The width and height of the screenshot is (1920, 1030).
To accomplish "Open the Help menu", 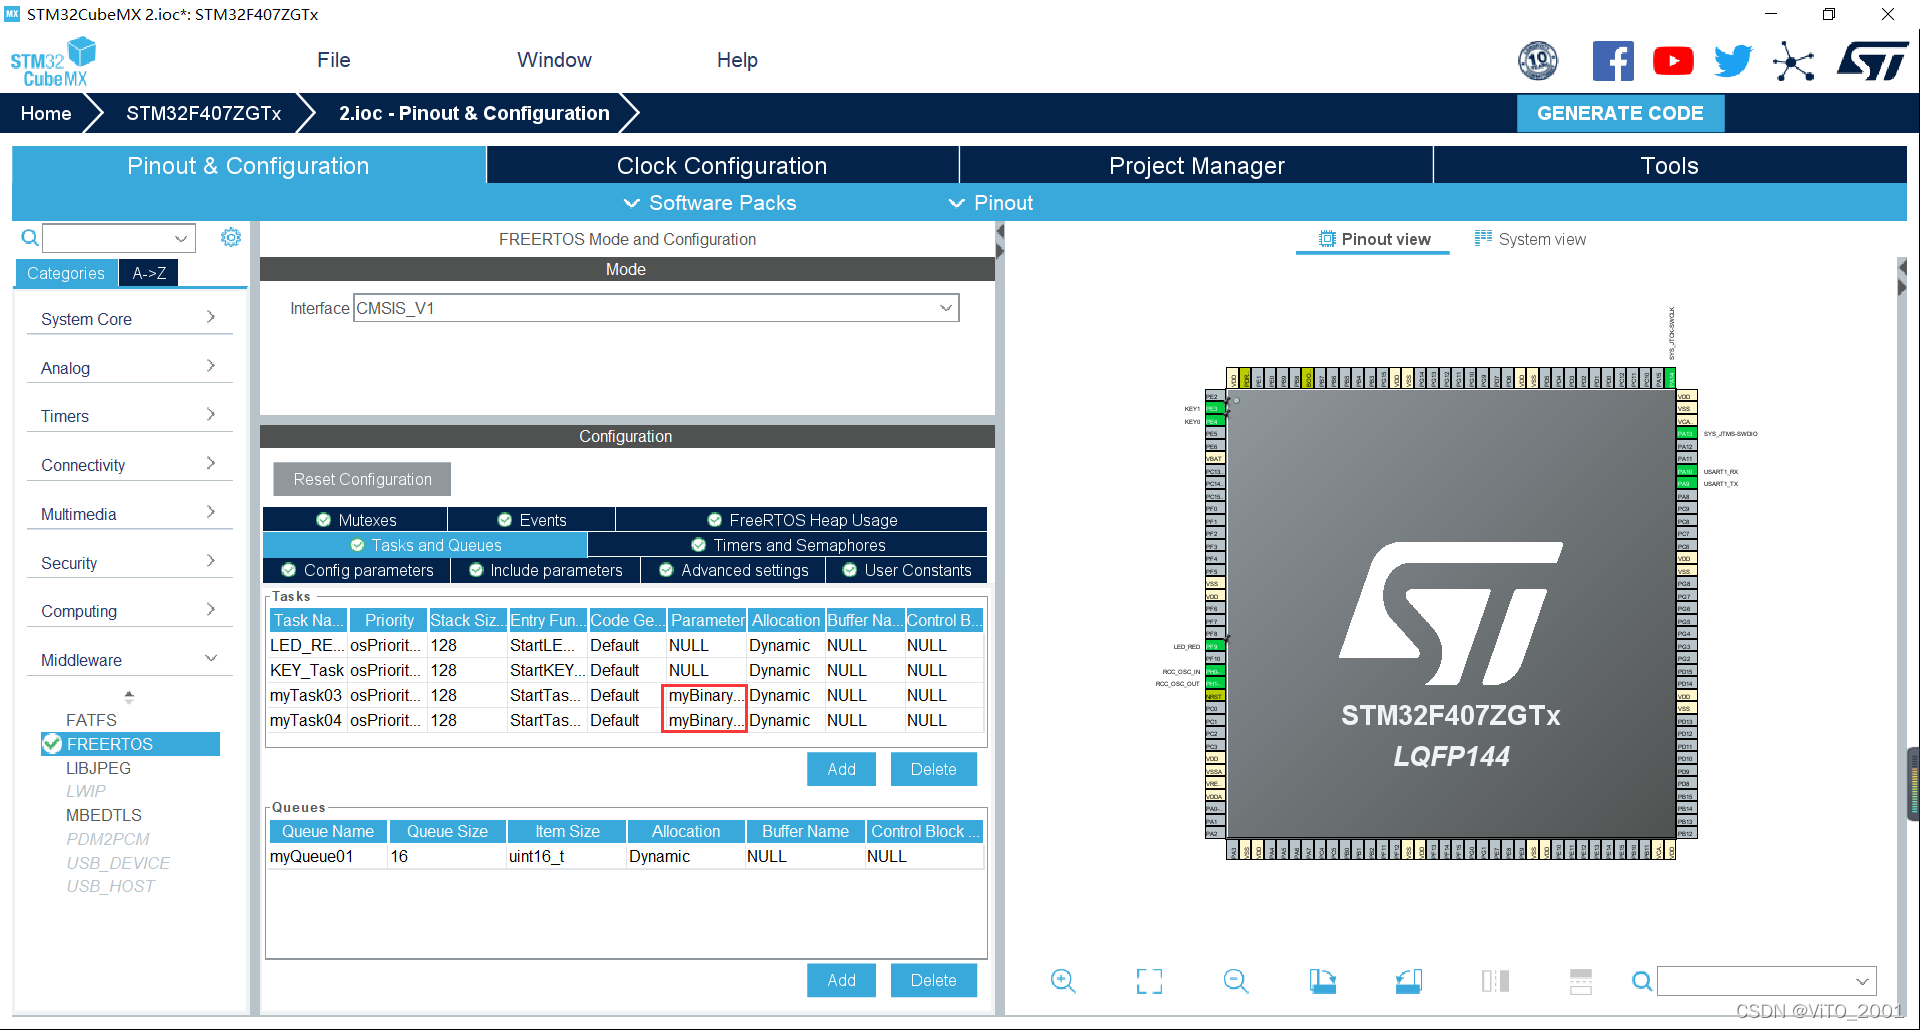I will pos(737,60).
